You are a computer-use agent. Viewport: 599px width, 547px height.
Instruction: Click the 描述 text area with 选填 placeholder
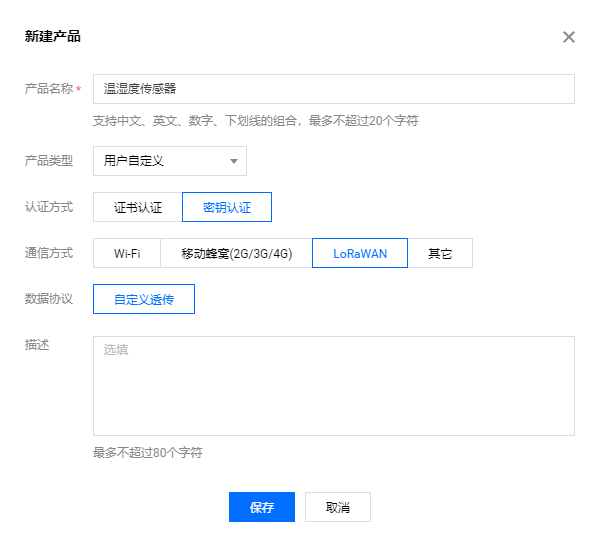333,386
